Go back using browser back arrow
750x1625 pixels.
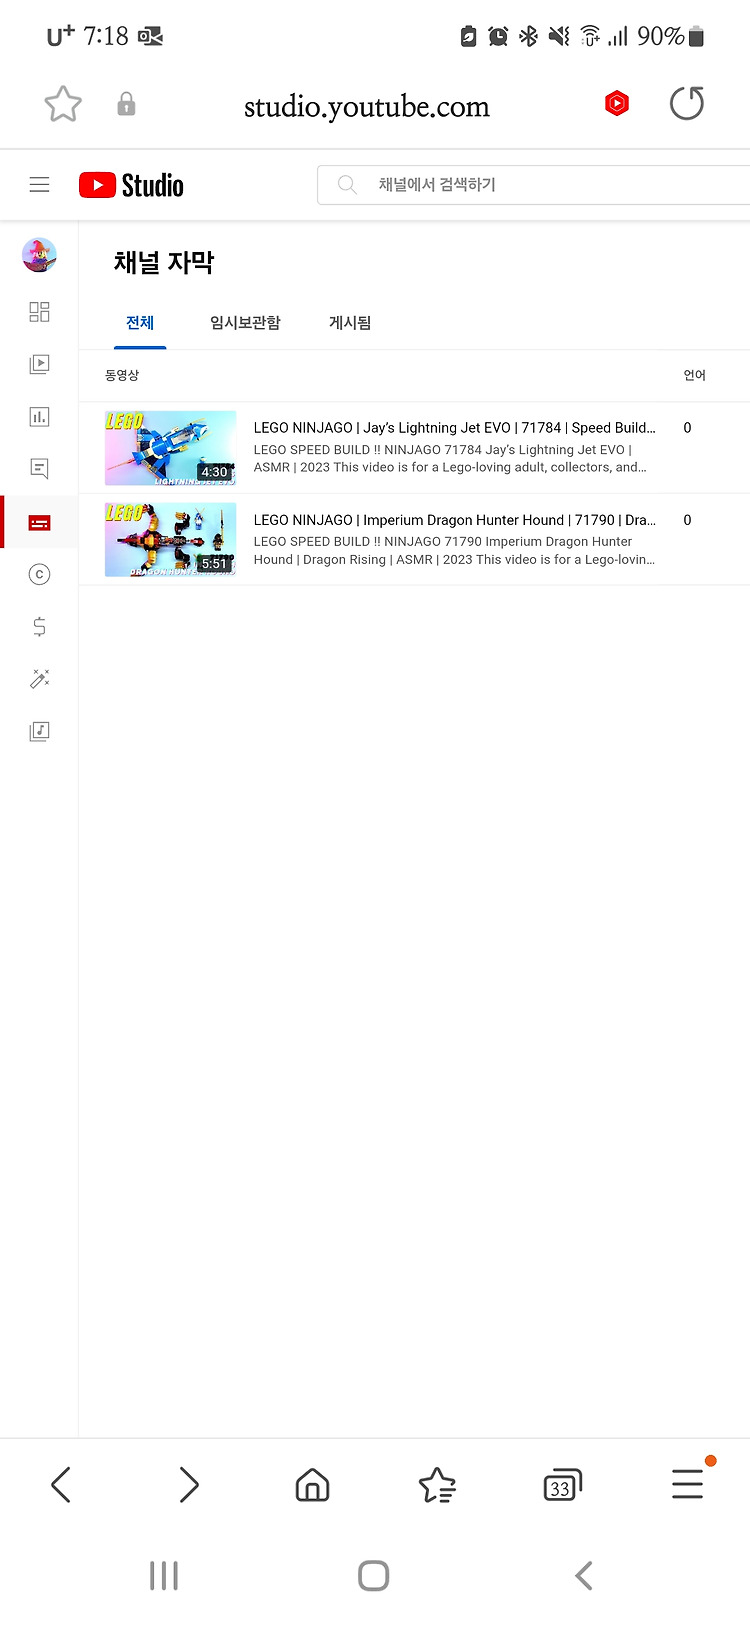(61, 1485)
